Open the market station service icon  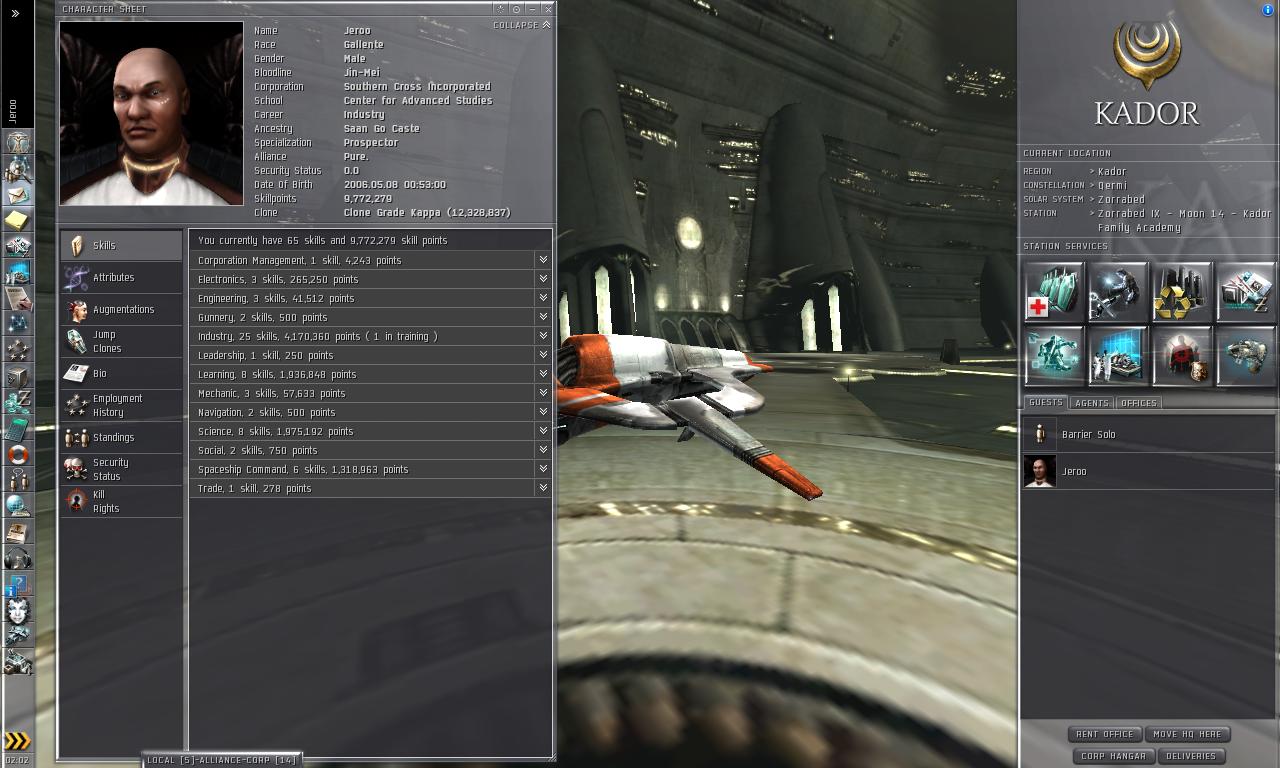(1246, 292)
